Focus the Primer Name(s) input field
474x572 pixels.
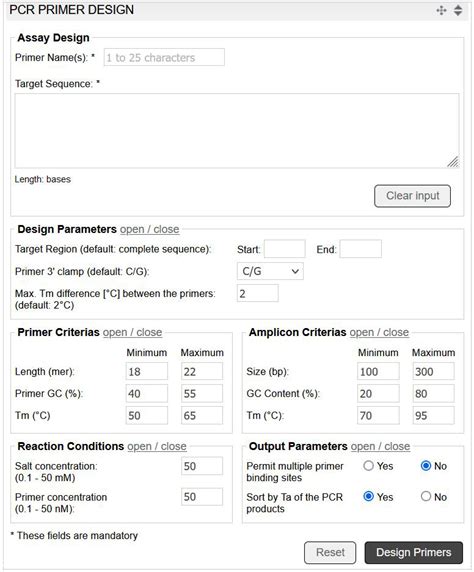coord(164,57)
